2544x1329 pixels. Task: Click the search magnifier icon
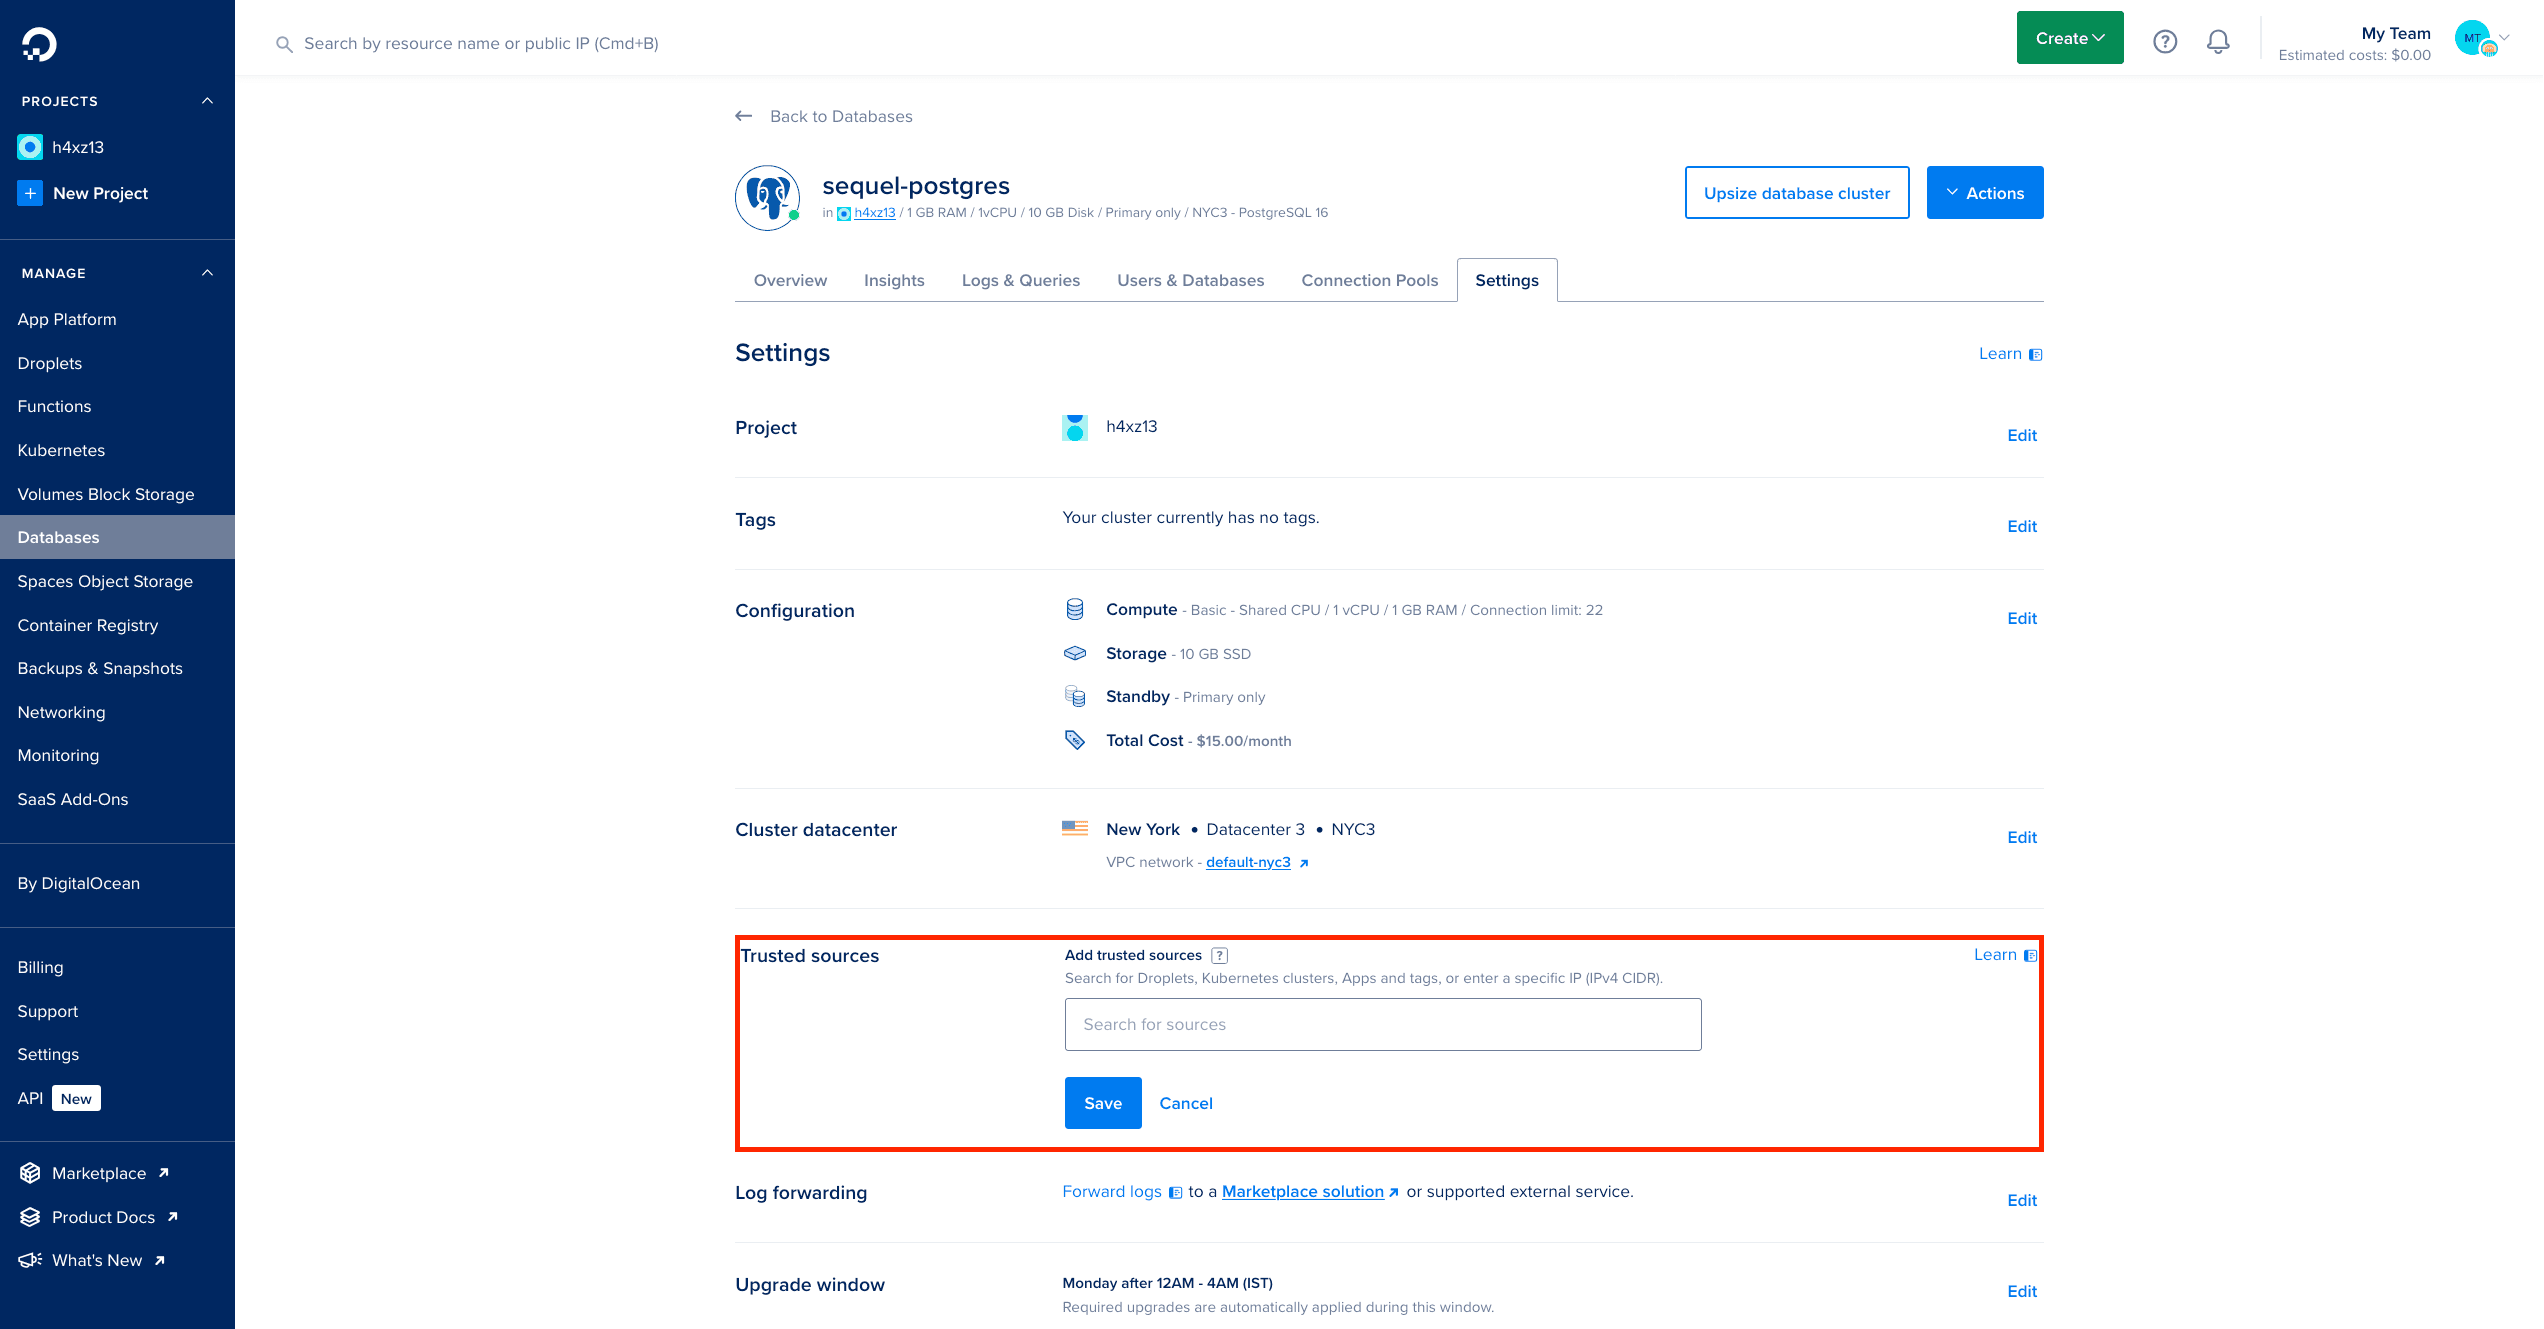point(284,44)
